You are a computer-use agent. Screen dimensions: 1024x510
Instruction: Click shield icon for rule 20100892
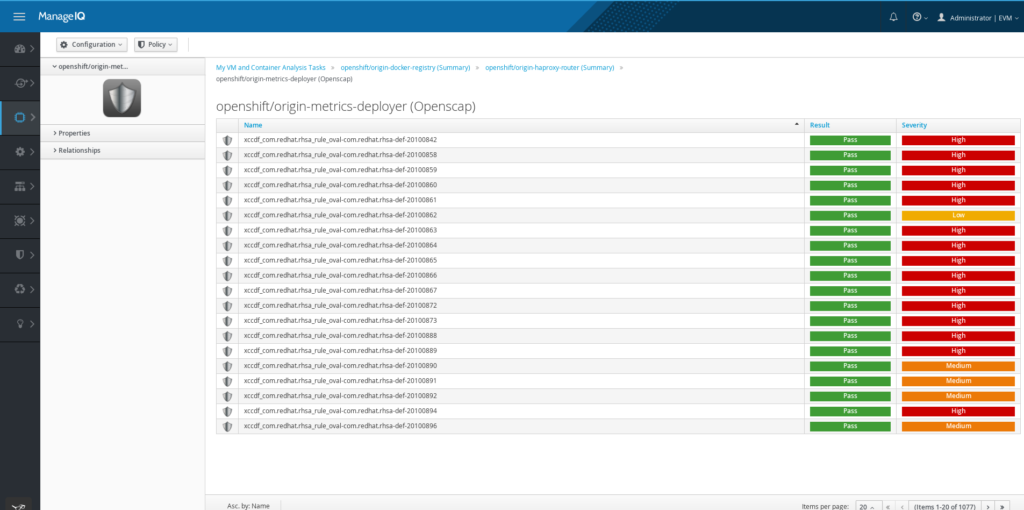pyautogui.click(x=227, y=396)
